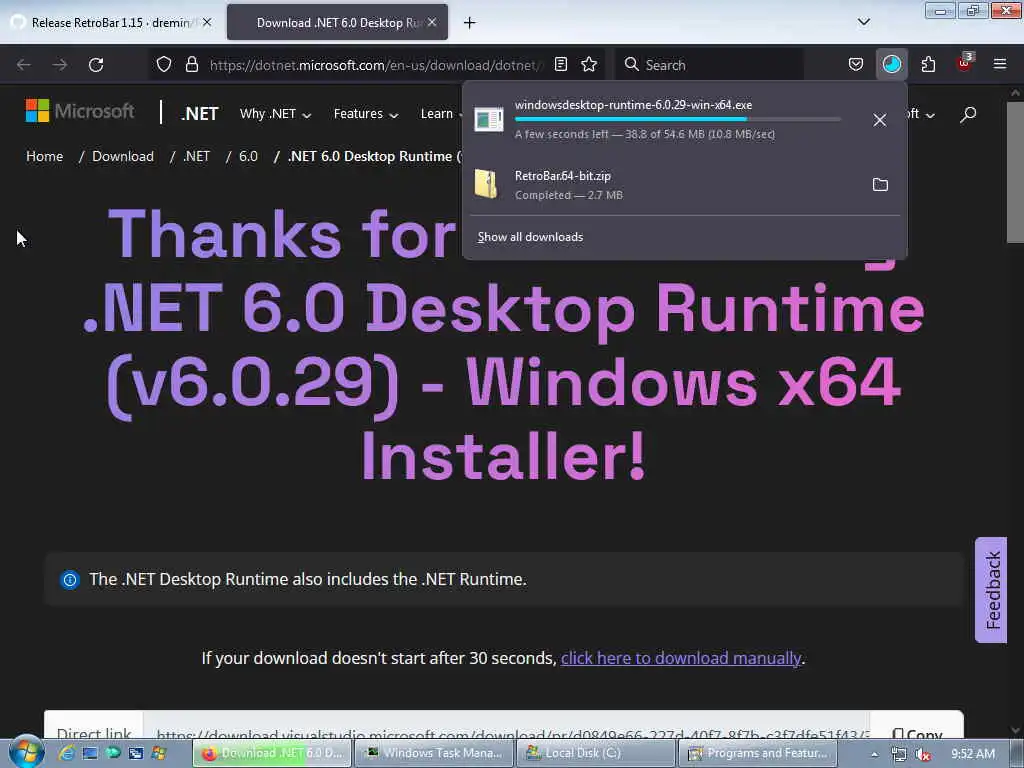Open the Windows Start orb
Image resolution: width=1024 pixels, height=768 pixels.
27,752
